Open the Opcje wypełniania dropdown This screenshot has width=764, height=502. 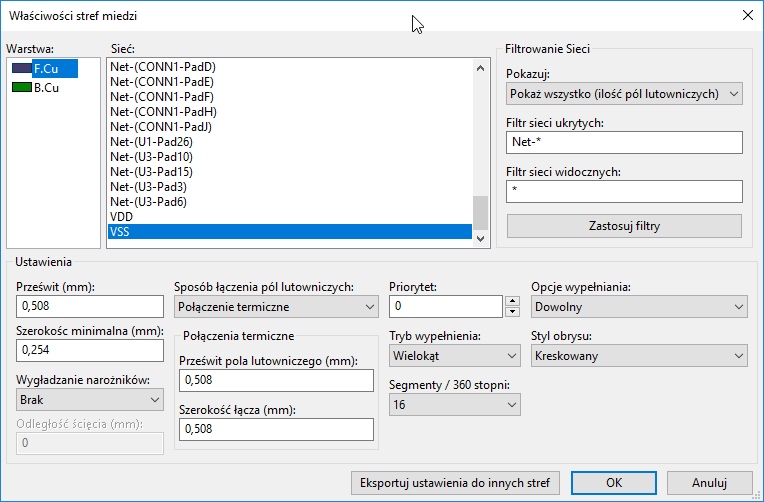click(x=639, y=306)
